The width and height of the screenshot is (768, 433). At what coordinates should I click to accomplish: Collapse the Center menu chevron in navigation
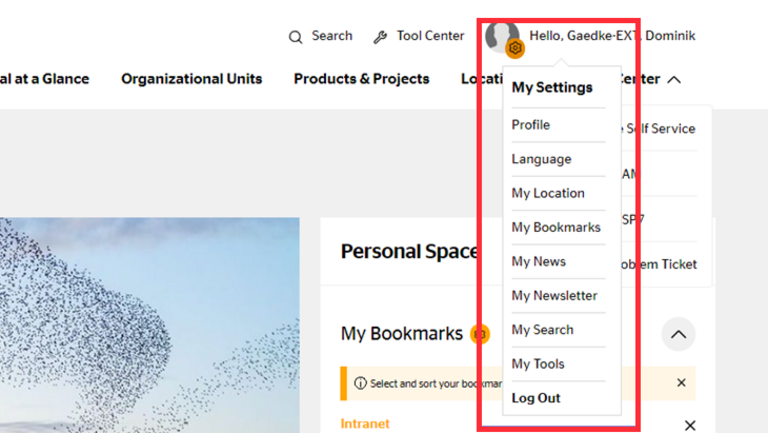tap(674, 80)
